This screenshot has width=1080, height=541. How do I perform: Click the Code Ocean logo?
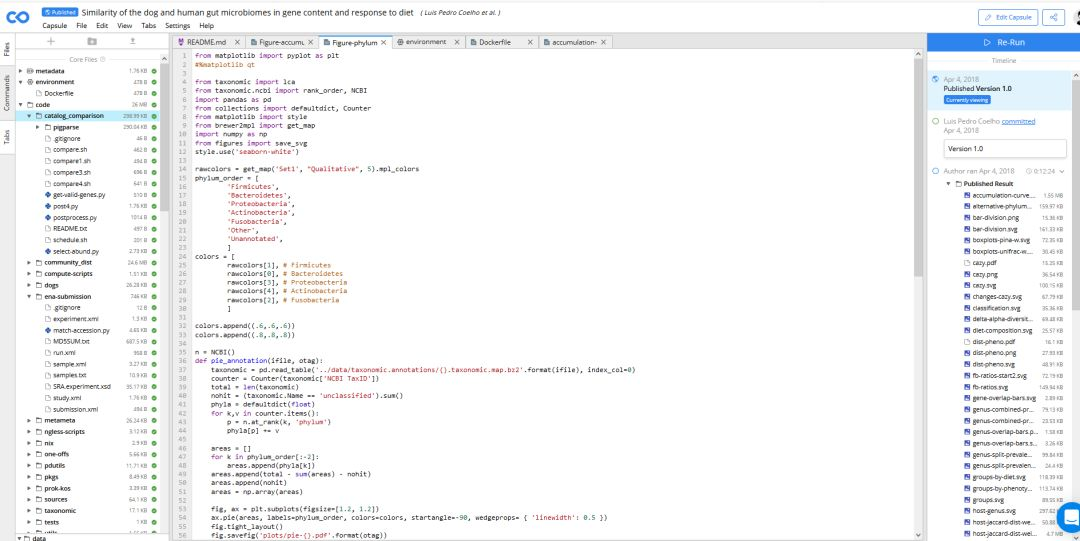click(18, 17)
